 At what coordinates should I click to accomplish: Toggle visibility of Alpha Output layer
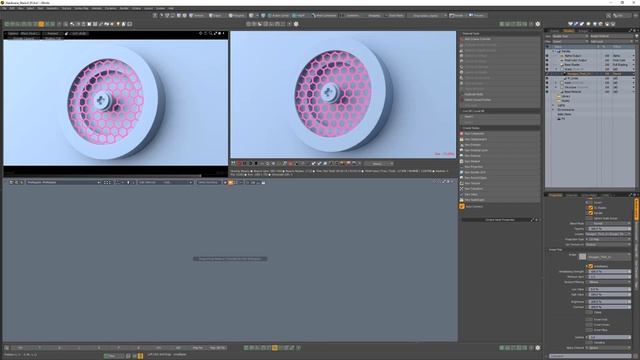[547, 56]
